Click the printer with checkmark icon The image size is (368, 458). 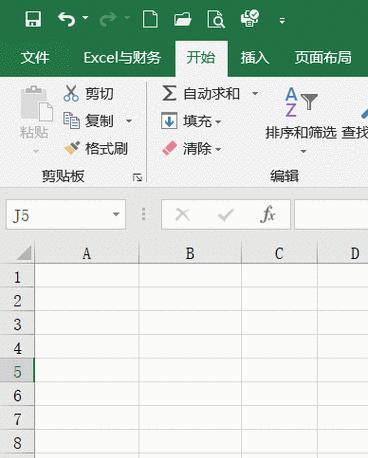pos(250,18)
